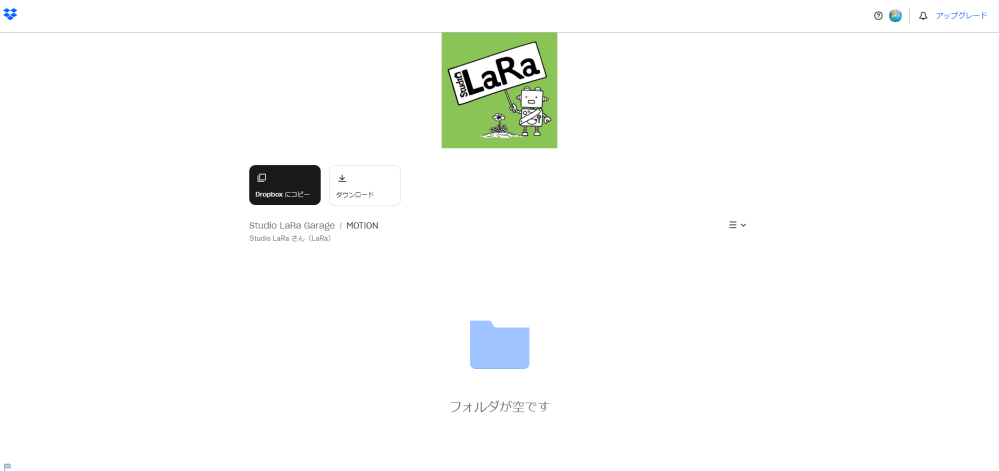Select the MOTION breadcrumb item
Viewport: 999px width, 471px height.
click(x=362, y=226)
